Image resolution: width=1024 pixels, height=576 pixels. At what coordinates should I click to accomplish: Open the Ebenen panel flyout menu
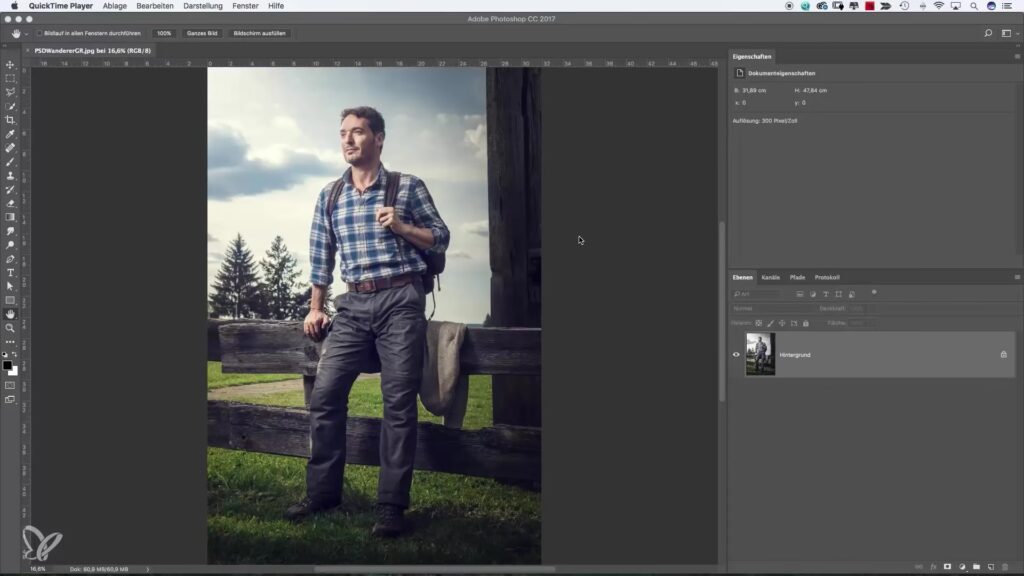[1017, 277]
